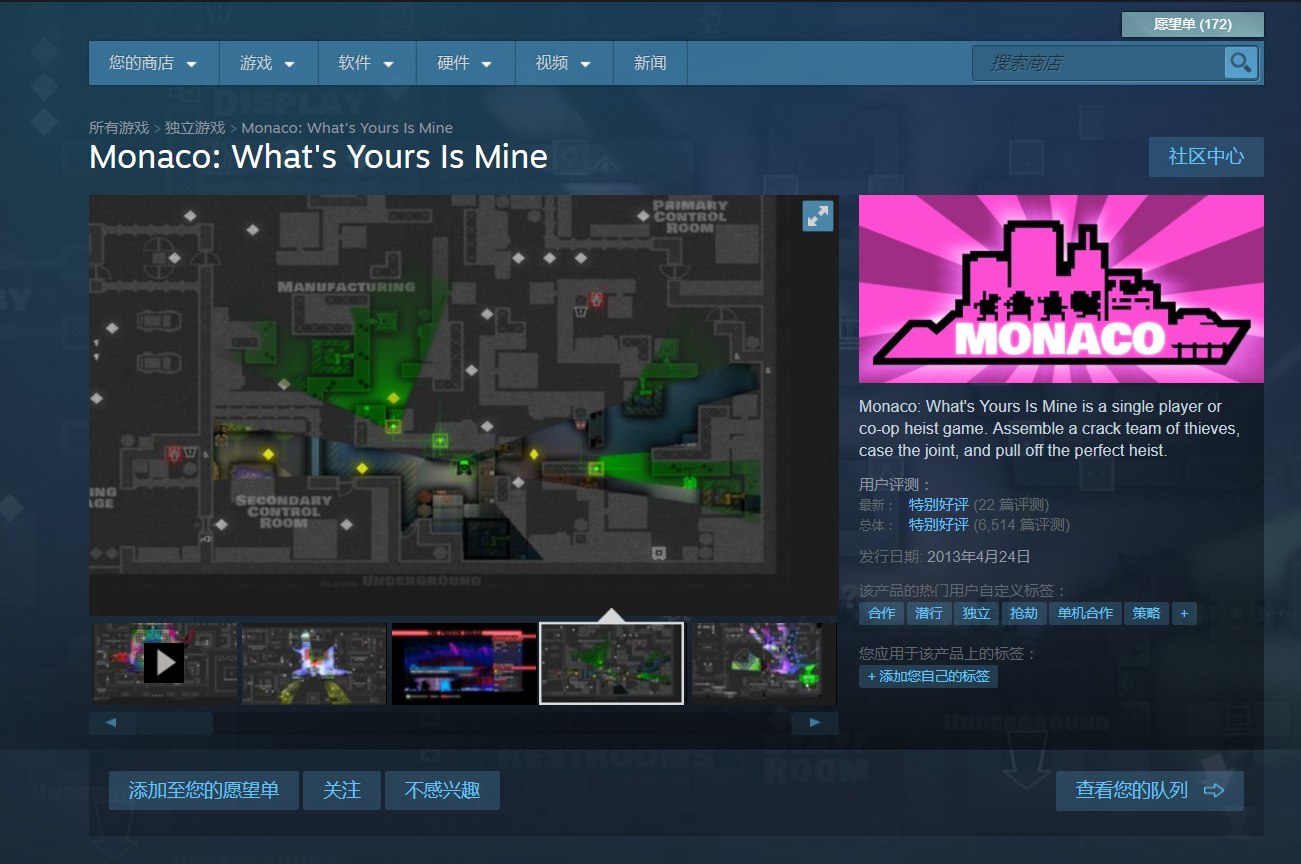Viewport: 1301px width, 864px height.
Task: Open 您的商店 dropdown menu
Action: pyautogui.click(x=153, y=63)
